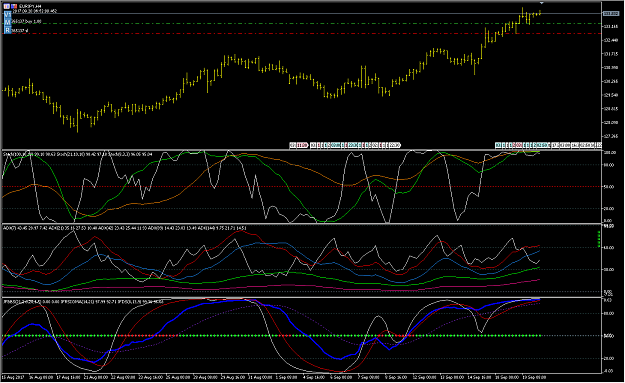625x383 pixels.
Task: Click the 130.990 price scale value
Action: [x=611, y=67]
